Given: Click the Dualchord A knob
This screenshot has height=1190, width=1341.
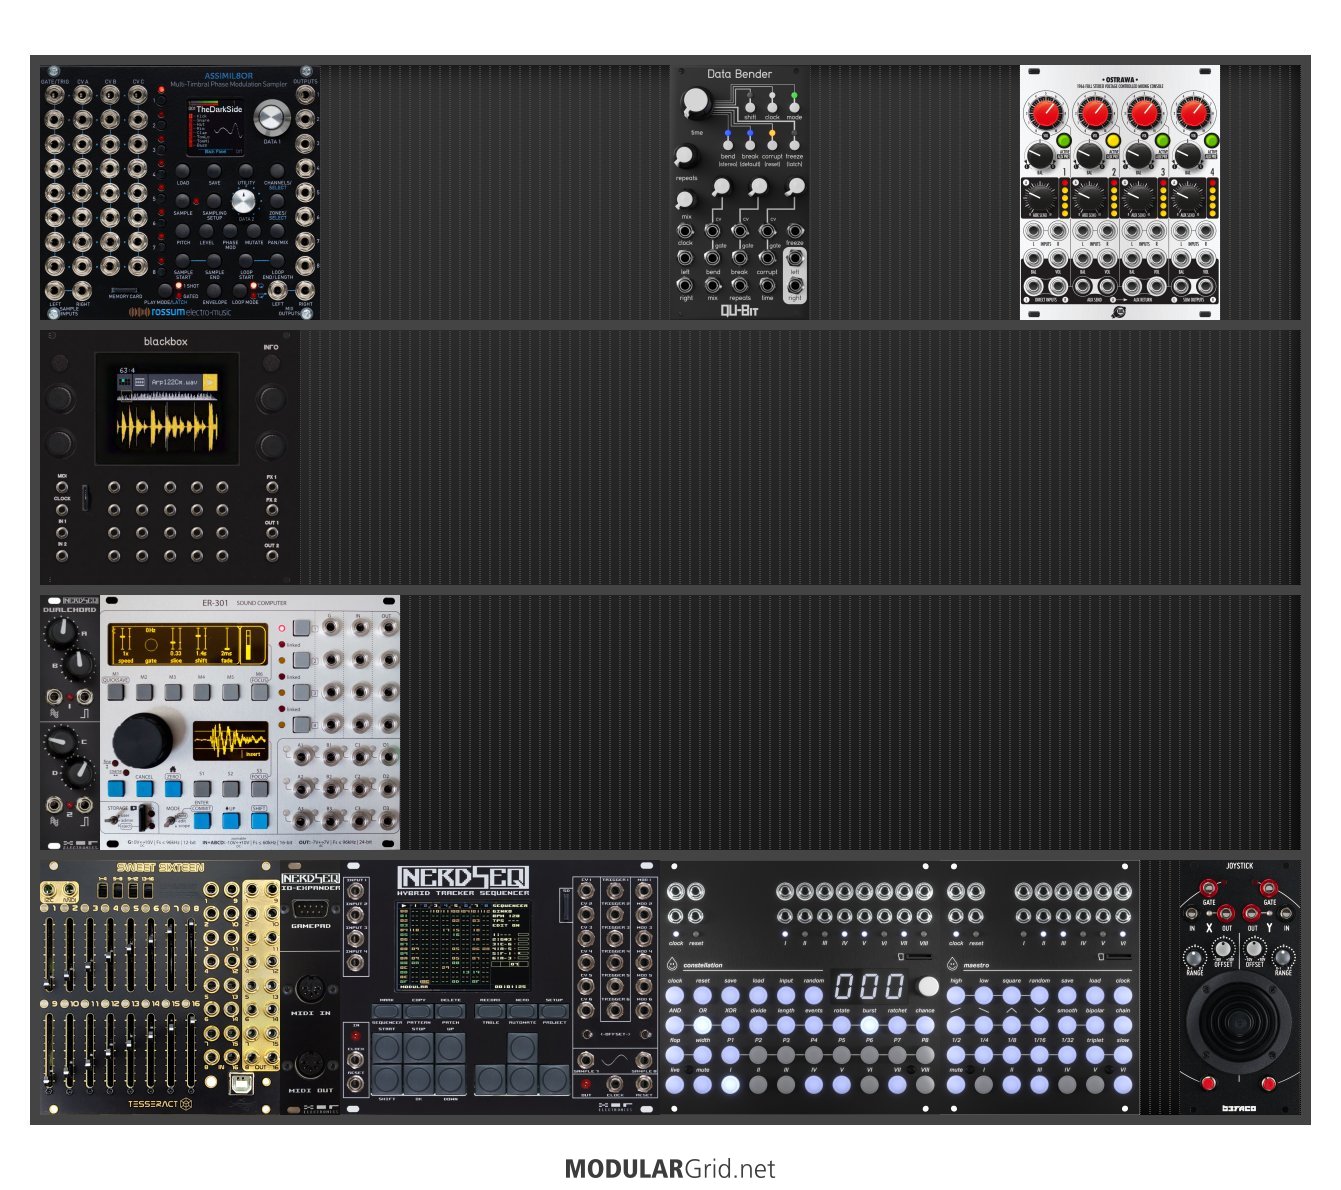Looking at the screenshot, I should (61, 631).
